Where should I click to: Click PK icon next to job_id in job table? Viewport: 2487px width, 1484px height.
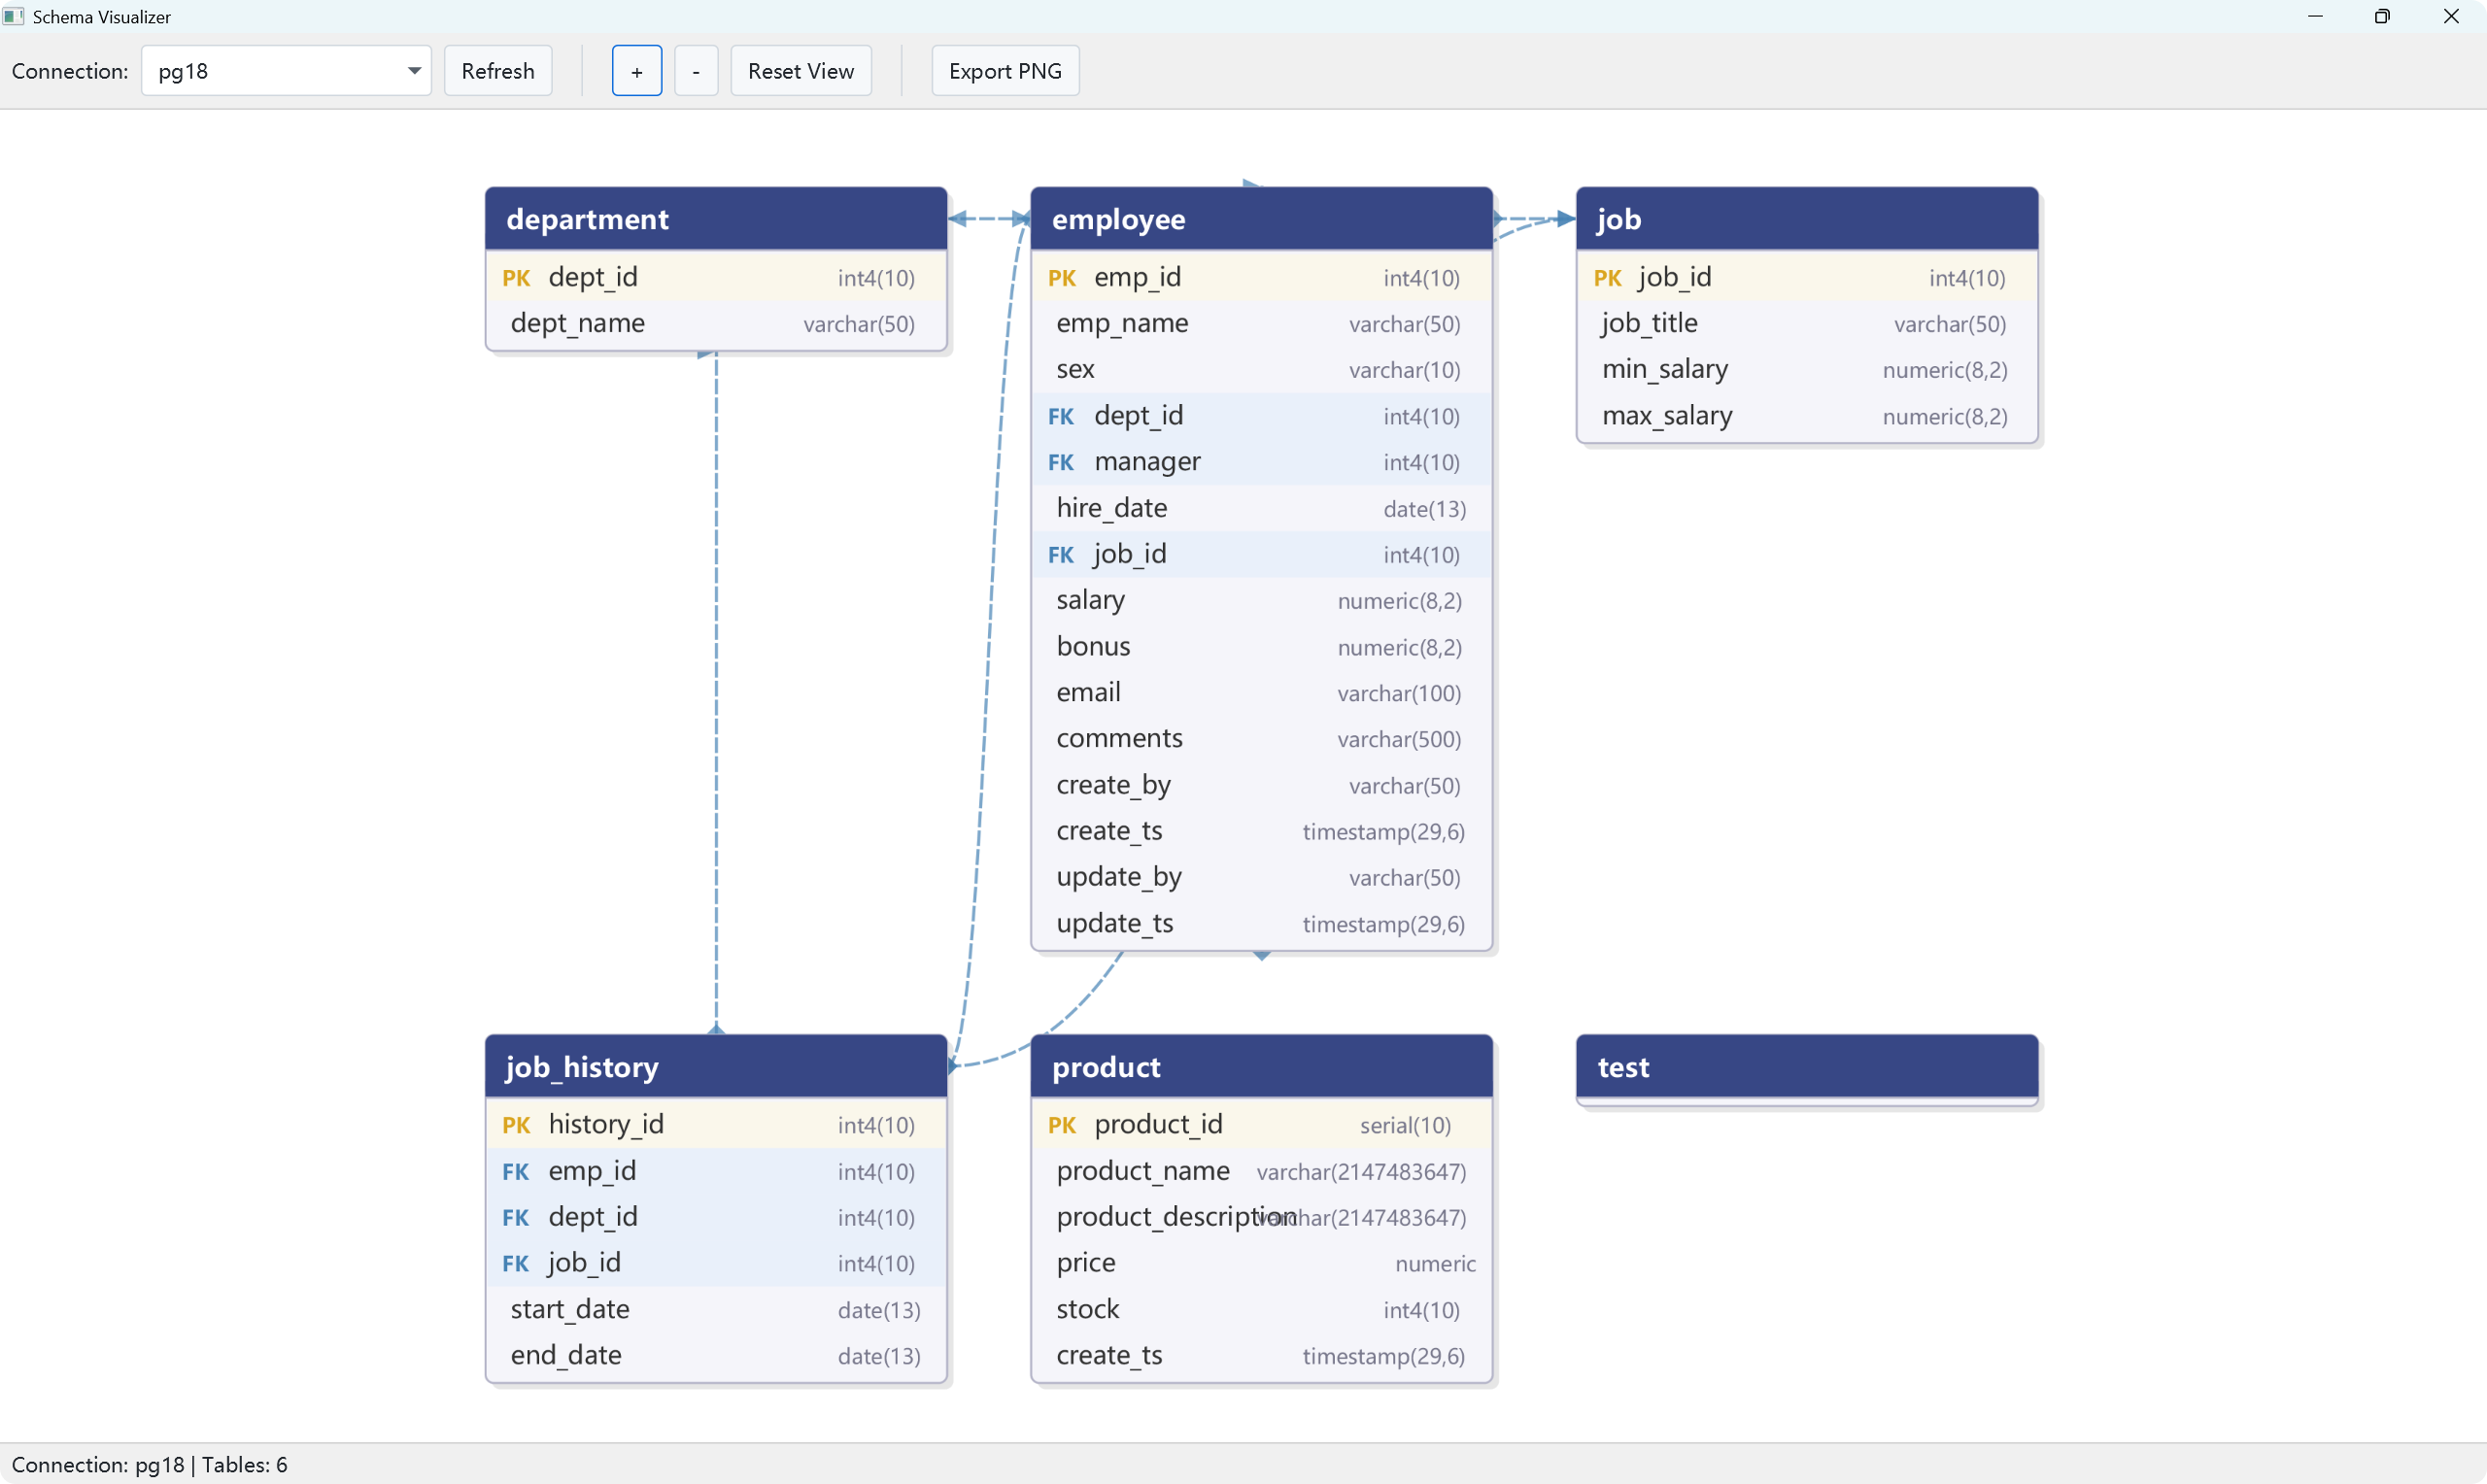click(1607, 278)
